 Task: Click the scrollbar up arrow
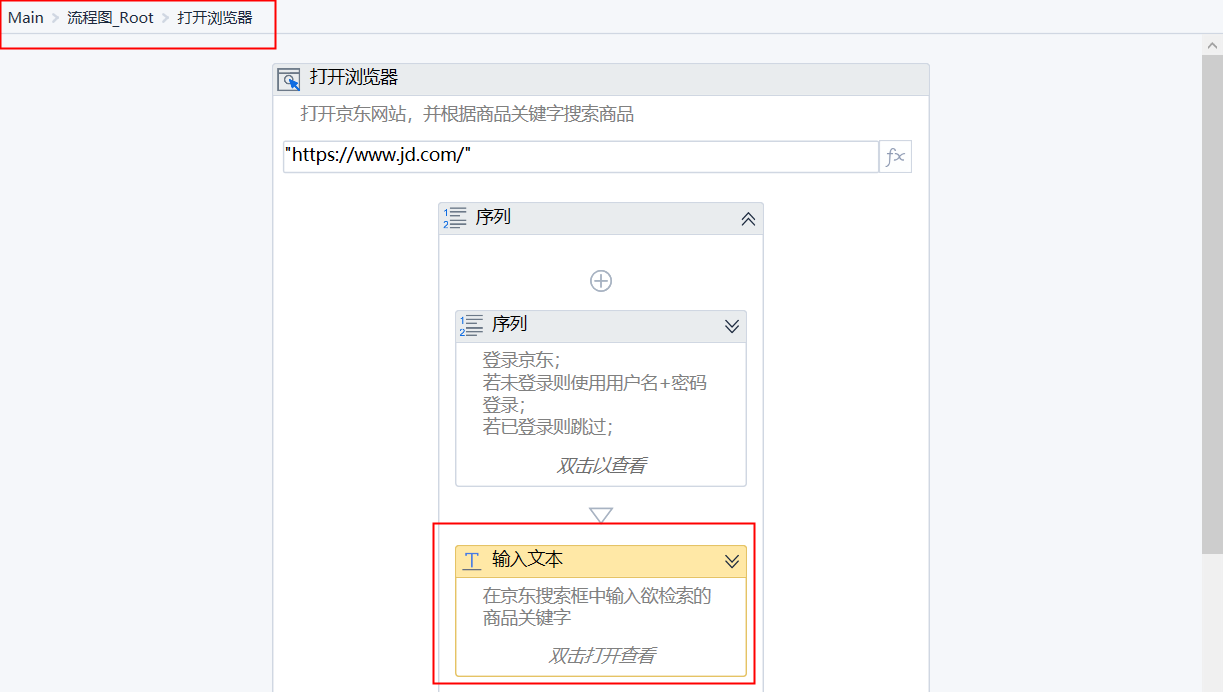1212,43
